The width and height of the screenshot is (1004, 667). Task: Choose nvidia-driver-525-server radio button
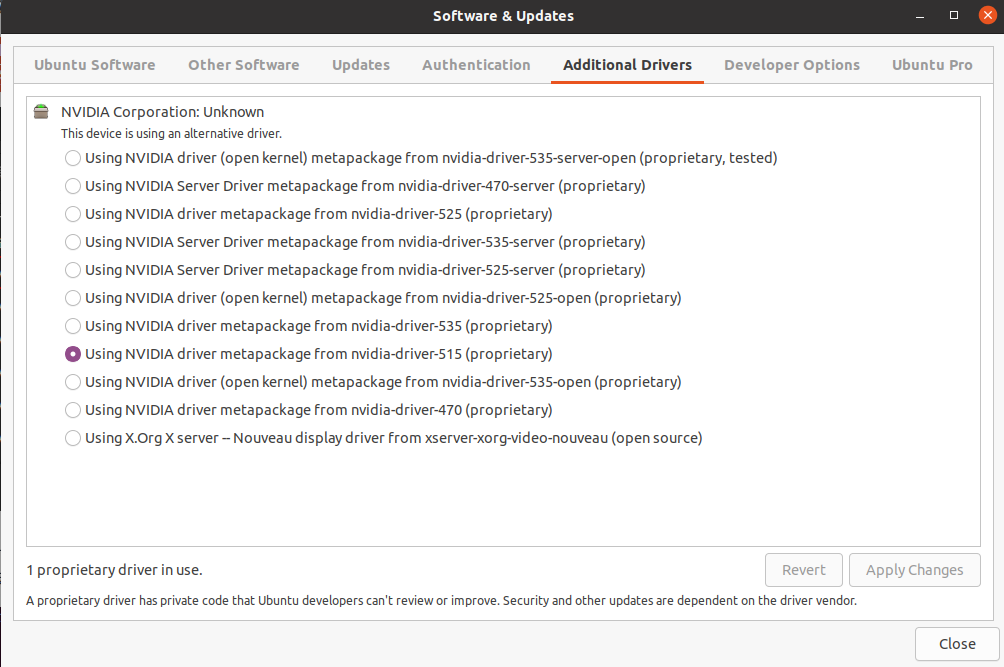pos(73,270)
